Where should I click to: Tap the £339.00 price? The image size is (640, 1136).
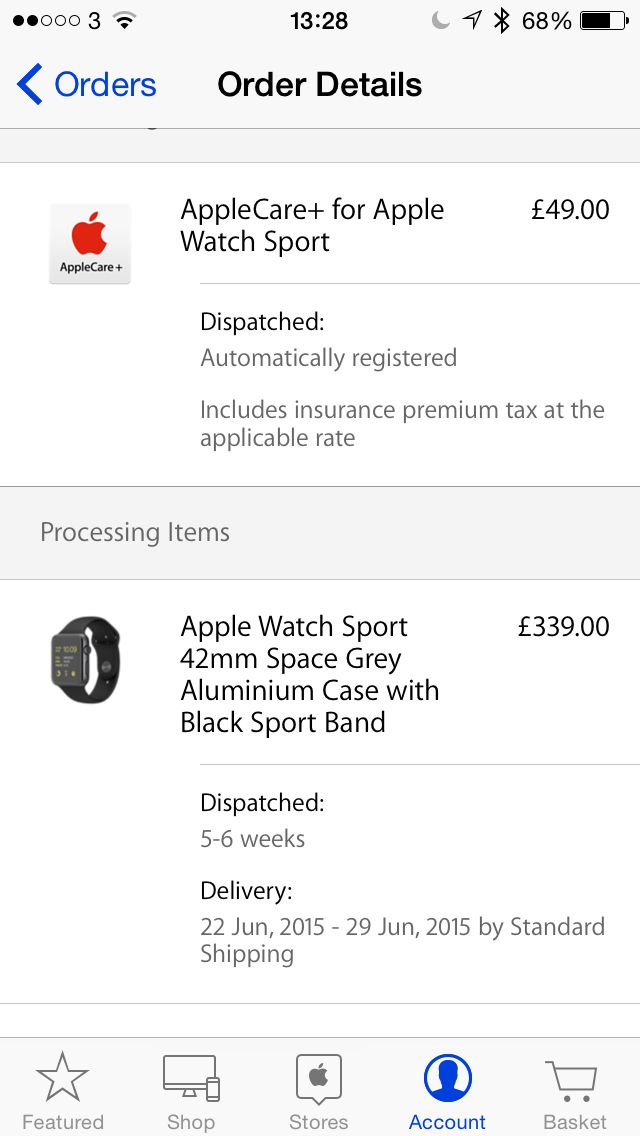563,627
